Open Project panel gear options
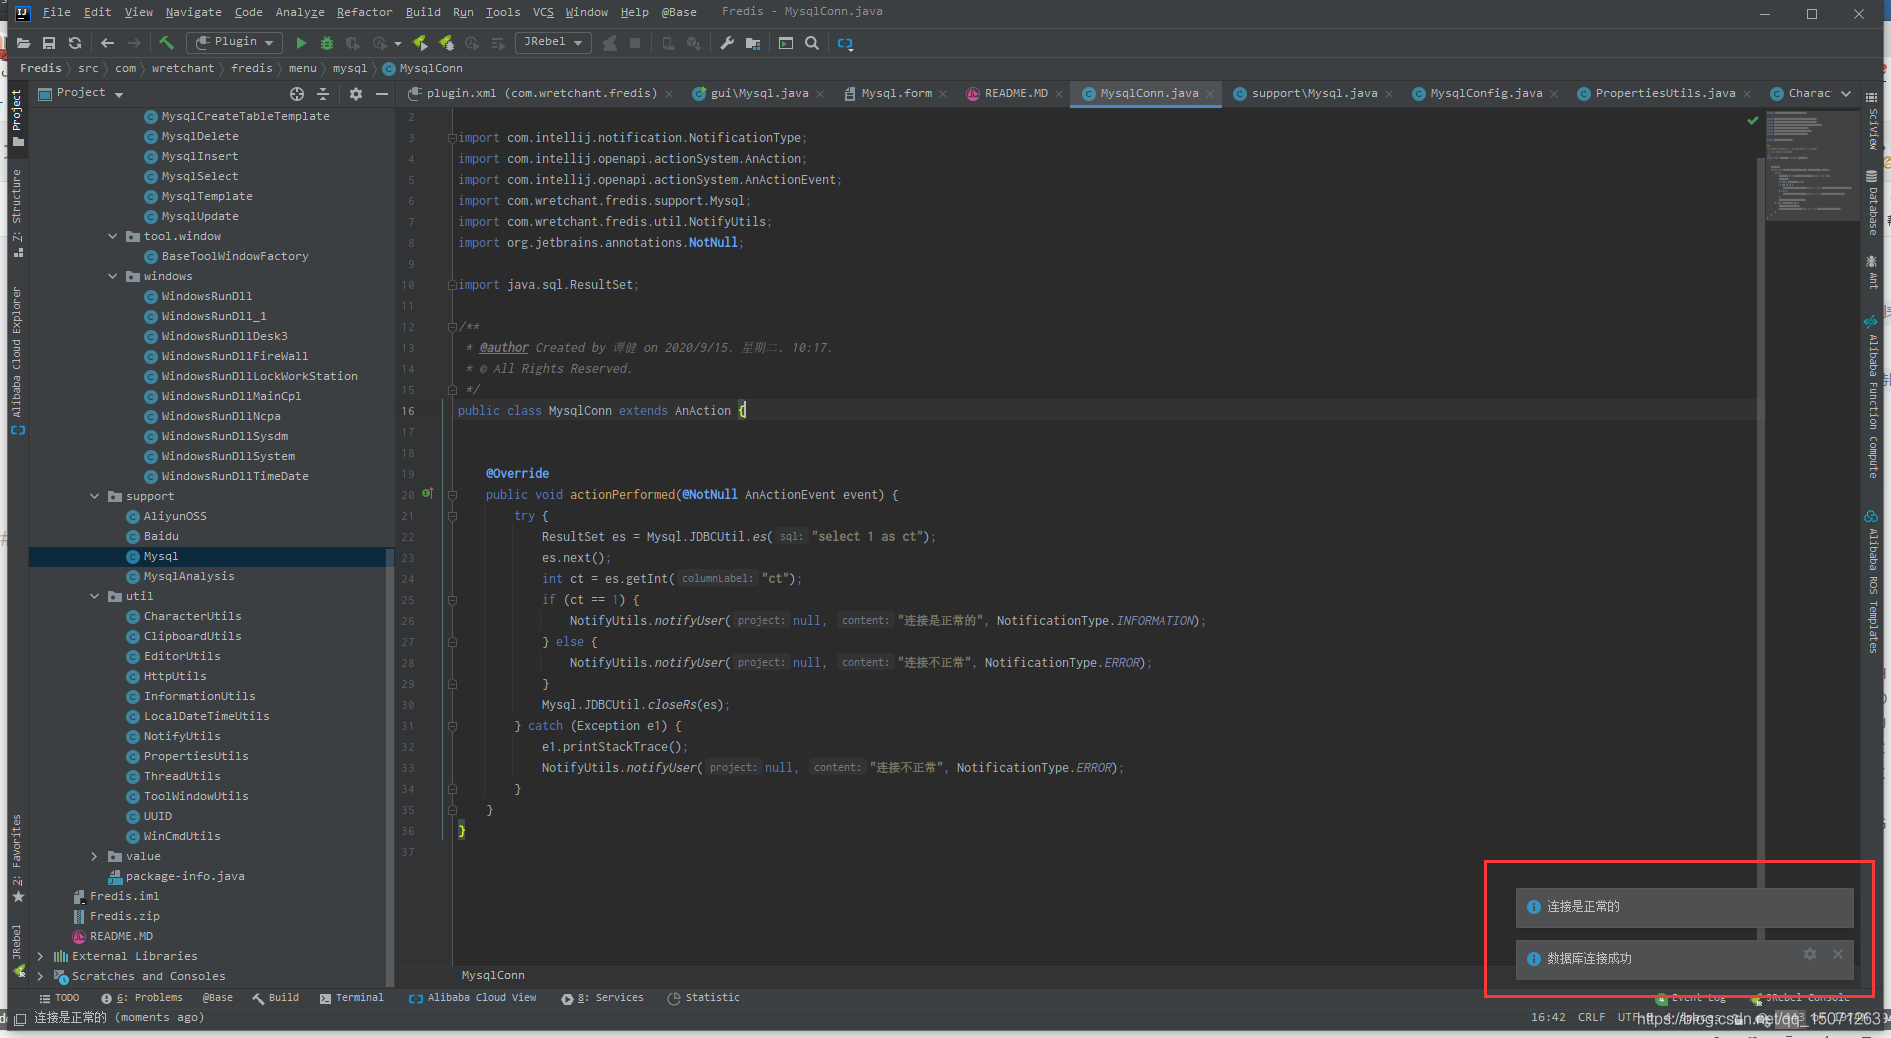The image size is (1891, 1038). (355, 93)
